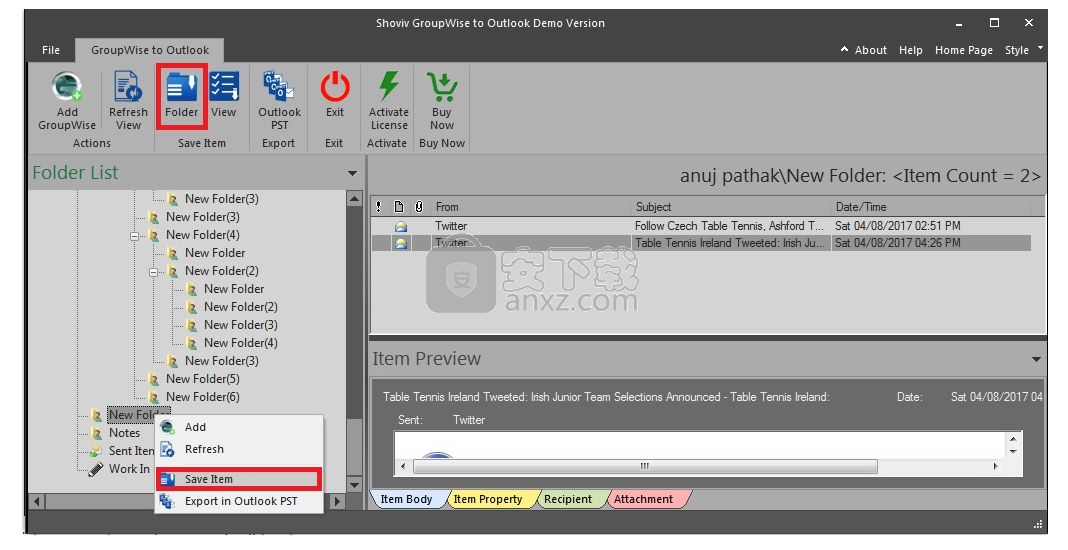Click envelope icon of Table Tennis Ireland Tweeted email
1068x550 pixels.
tap(401, 243)
